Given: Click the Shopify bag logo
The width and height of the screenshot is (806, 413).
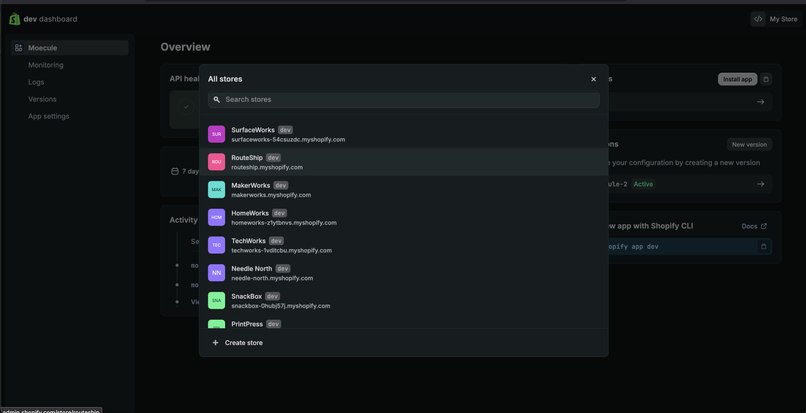Looking at the screenshot, I should pos(14,19).
